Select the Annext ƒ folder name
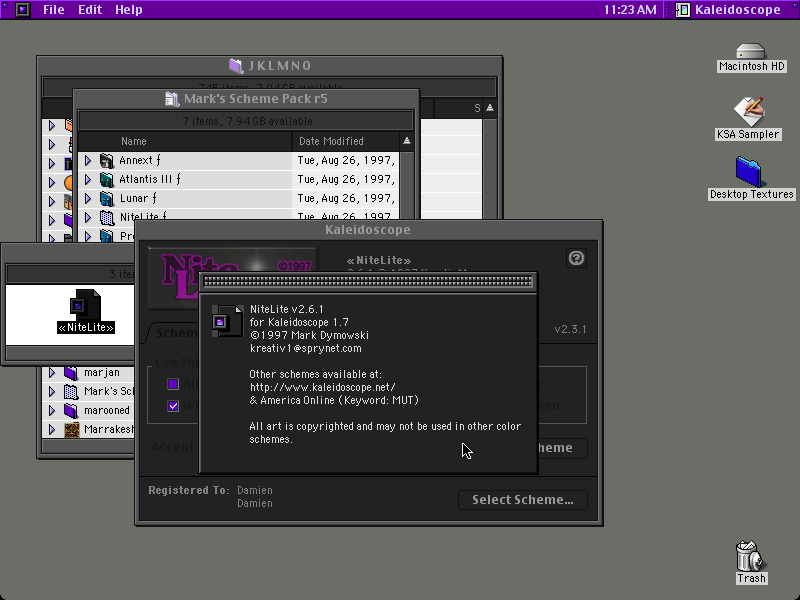This screenshot has height=600, width=800. pos(140,161)
